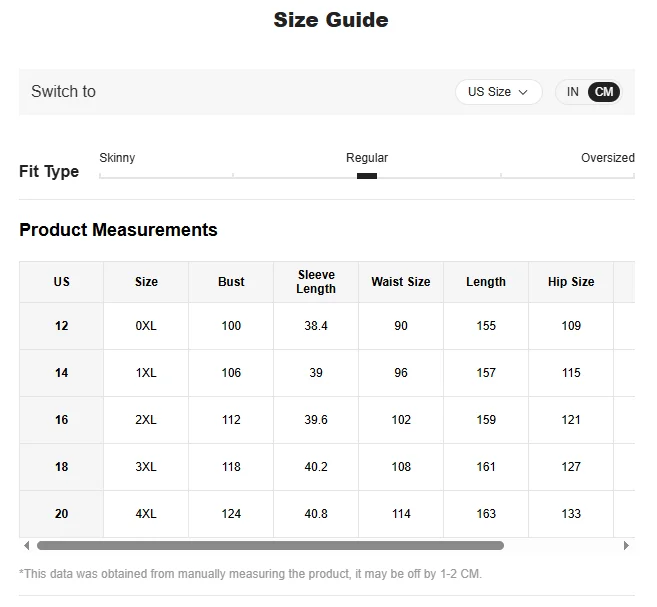This screenshot has height=607, width=657.
Task: Click the Product Measurements heading
Action: coord(119,230)
